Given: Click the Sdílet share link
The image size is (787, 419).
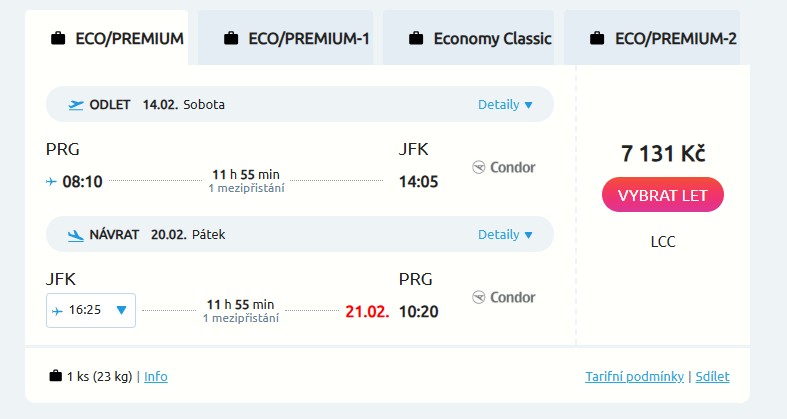Looking at the screenshot, I should coord(712,377).
